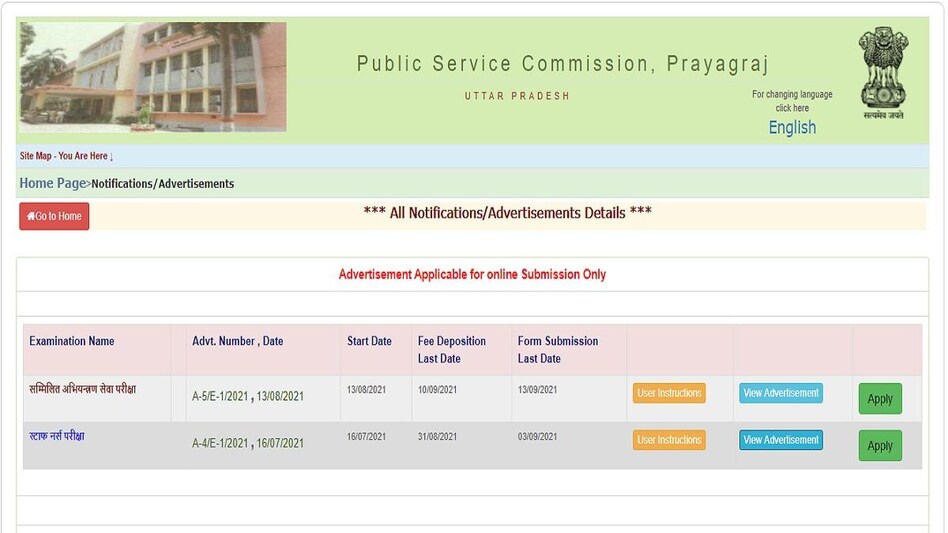The width and height of the screenshot is (948, 533).
Task: Open the Home Page breadcrumb link
Action: [53, 183]
